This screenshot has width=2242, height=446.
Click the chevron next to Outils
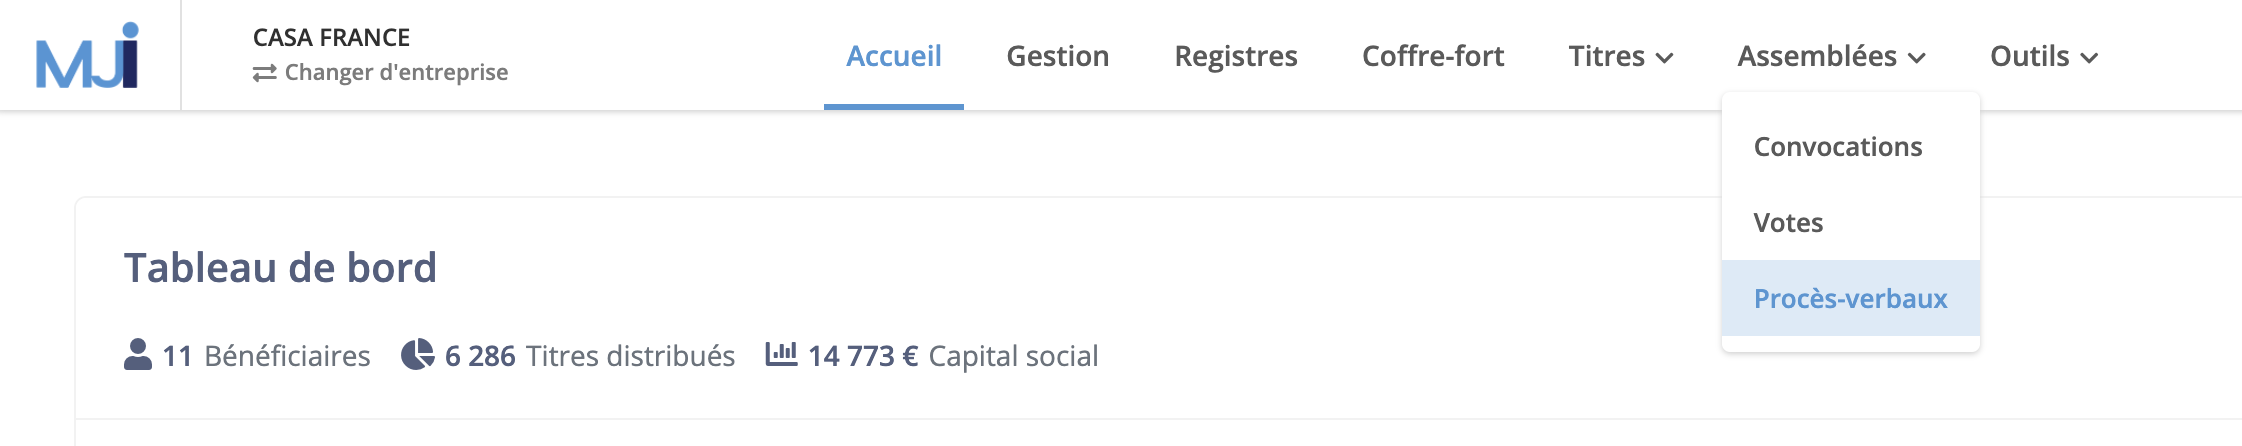pos(2089,58)
